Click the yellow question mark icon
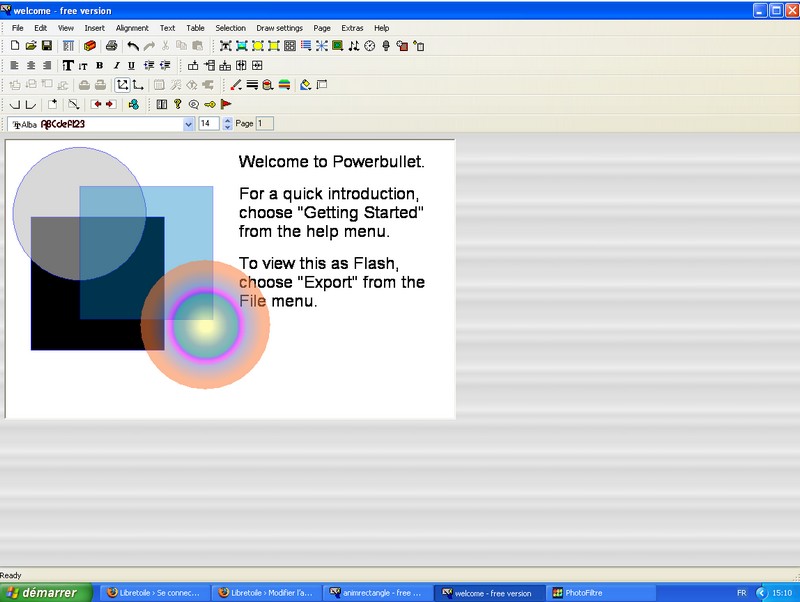 pyautogui.click(x=178, y=105)
